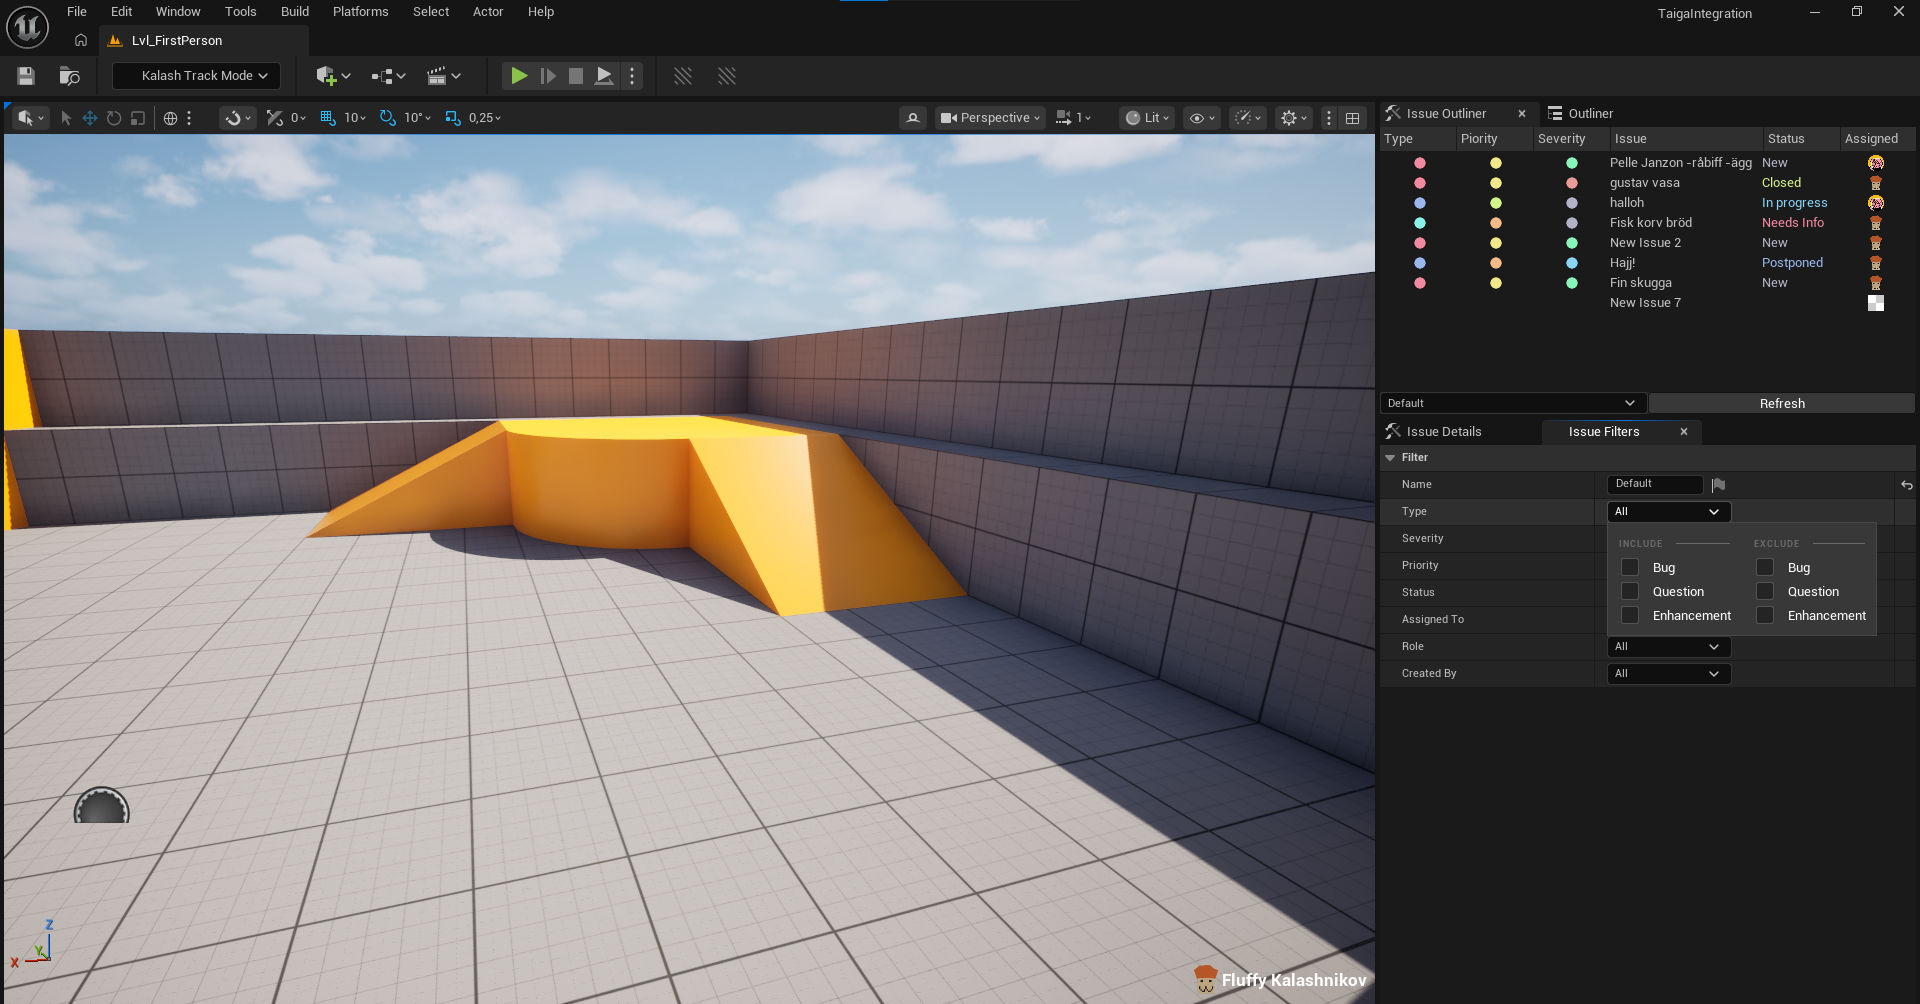
Task: Open the Created By filter dropdown
Action: (x=1667, y=674)
